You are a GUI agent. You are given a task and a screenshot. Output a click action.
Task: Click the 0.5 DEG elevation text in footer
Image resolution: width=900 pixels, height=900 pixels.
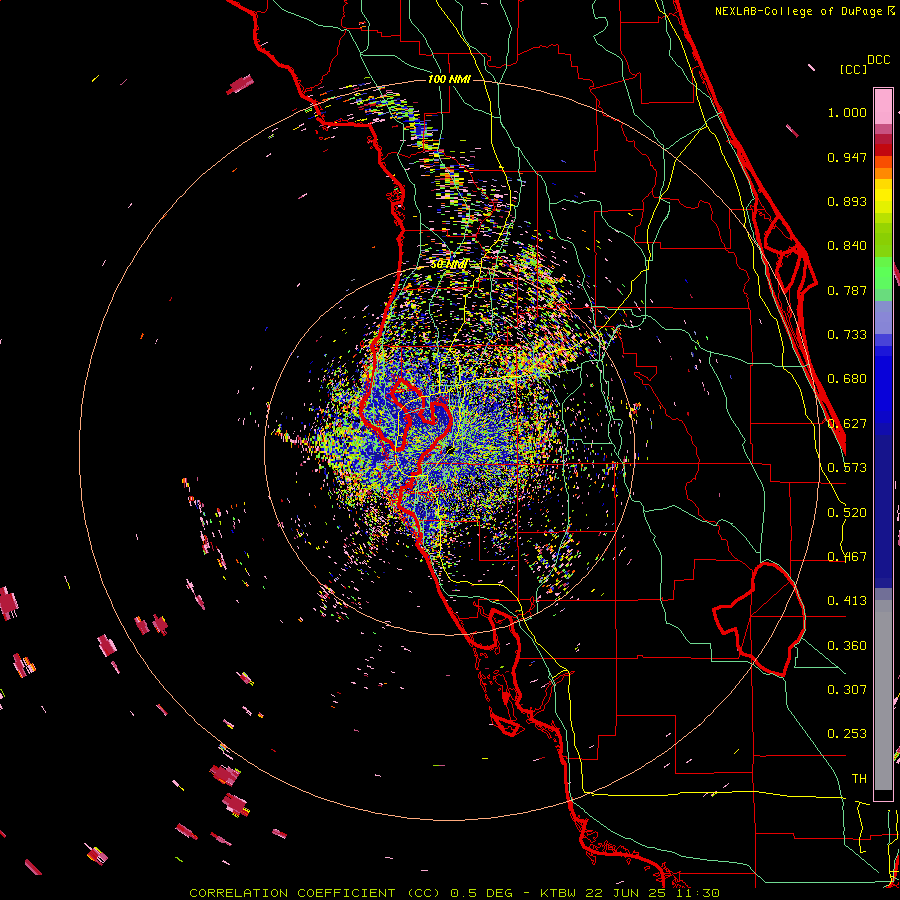(481, 893)
